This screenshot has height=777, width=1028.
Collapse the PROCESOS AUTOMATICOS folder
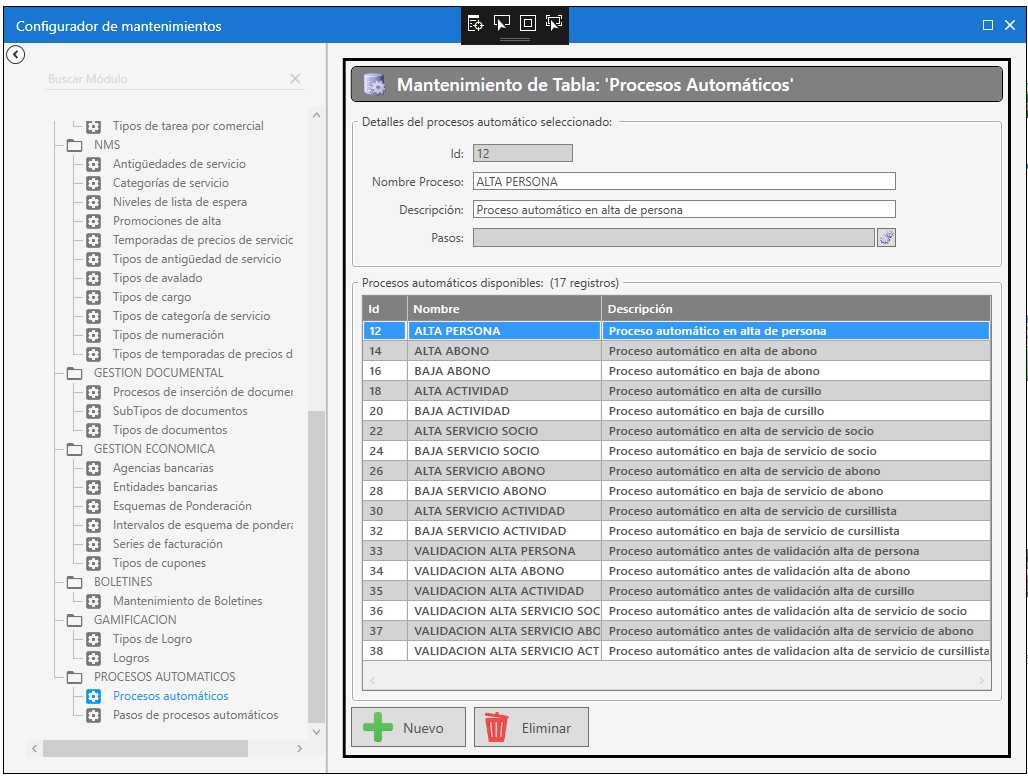pos(75,677)
